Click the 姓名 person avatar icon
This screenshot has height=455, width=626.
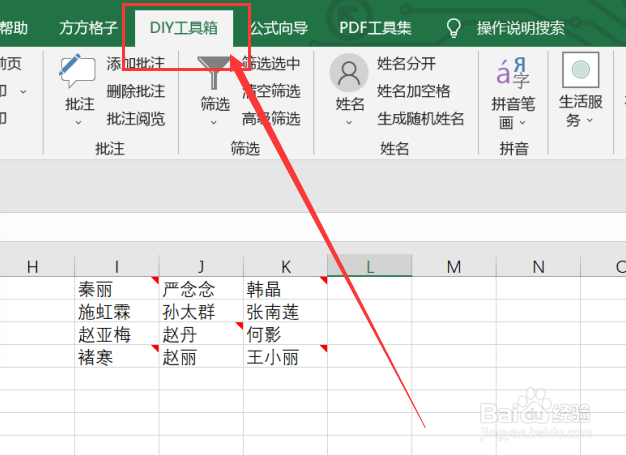(x=349, y=73)
